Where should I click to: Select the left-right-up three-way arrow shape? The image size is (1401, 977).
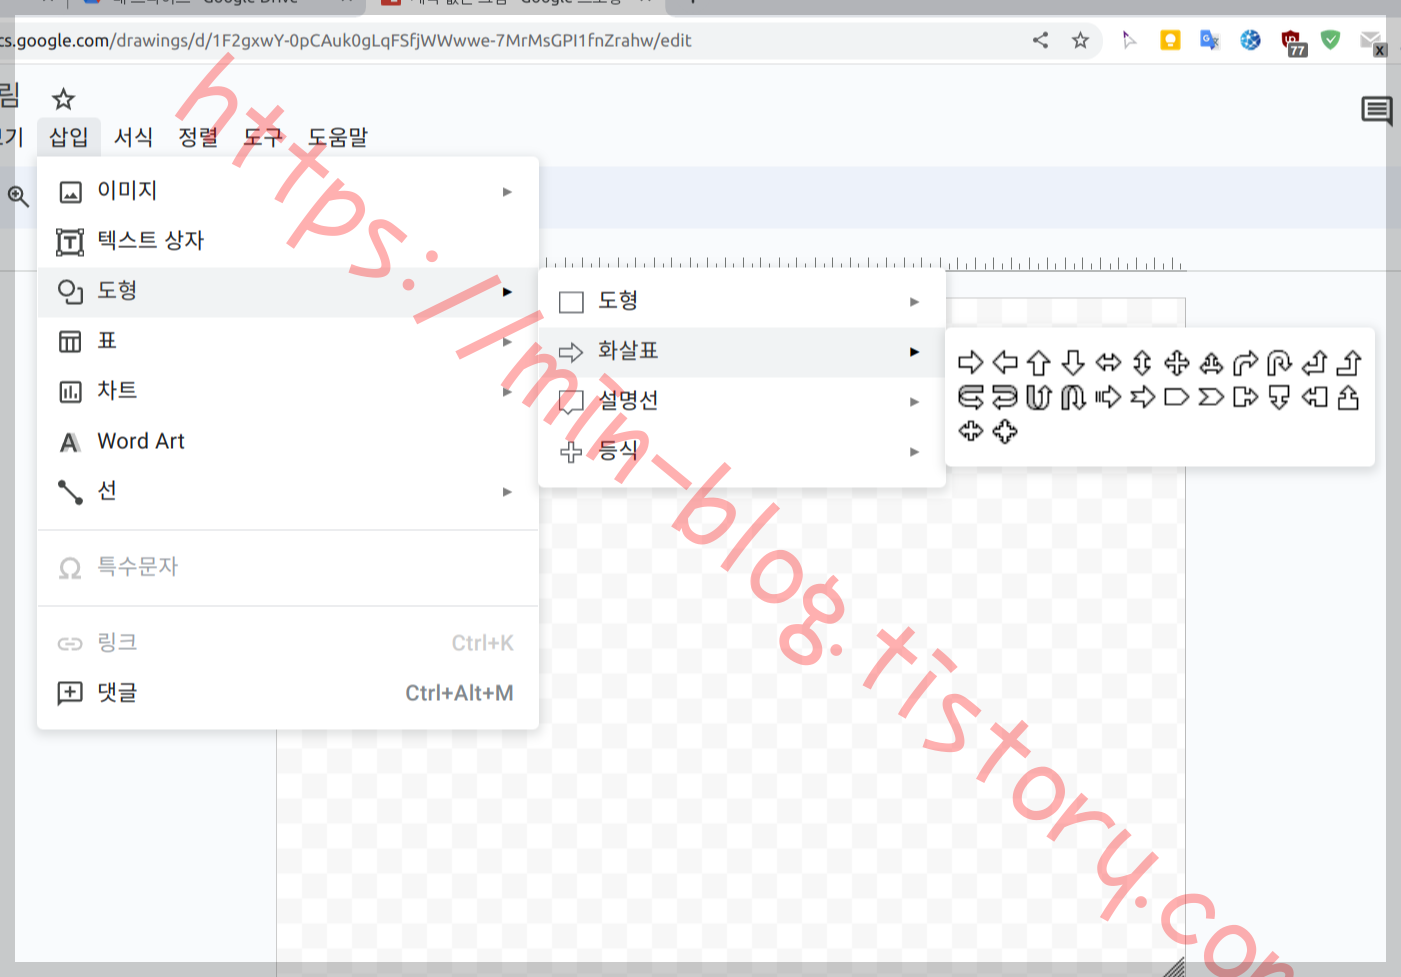click(1211, 362)
